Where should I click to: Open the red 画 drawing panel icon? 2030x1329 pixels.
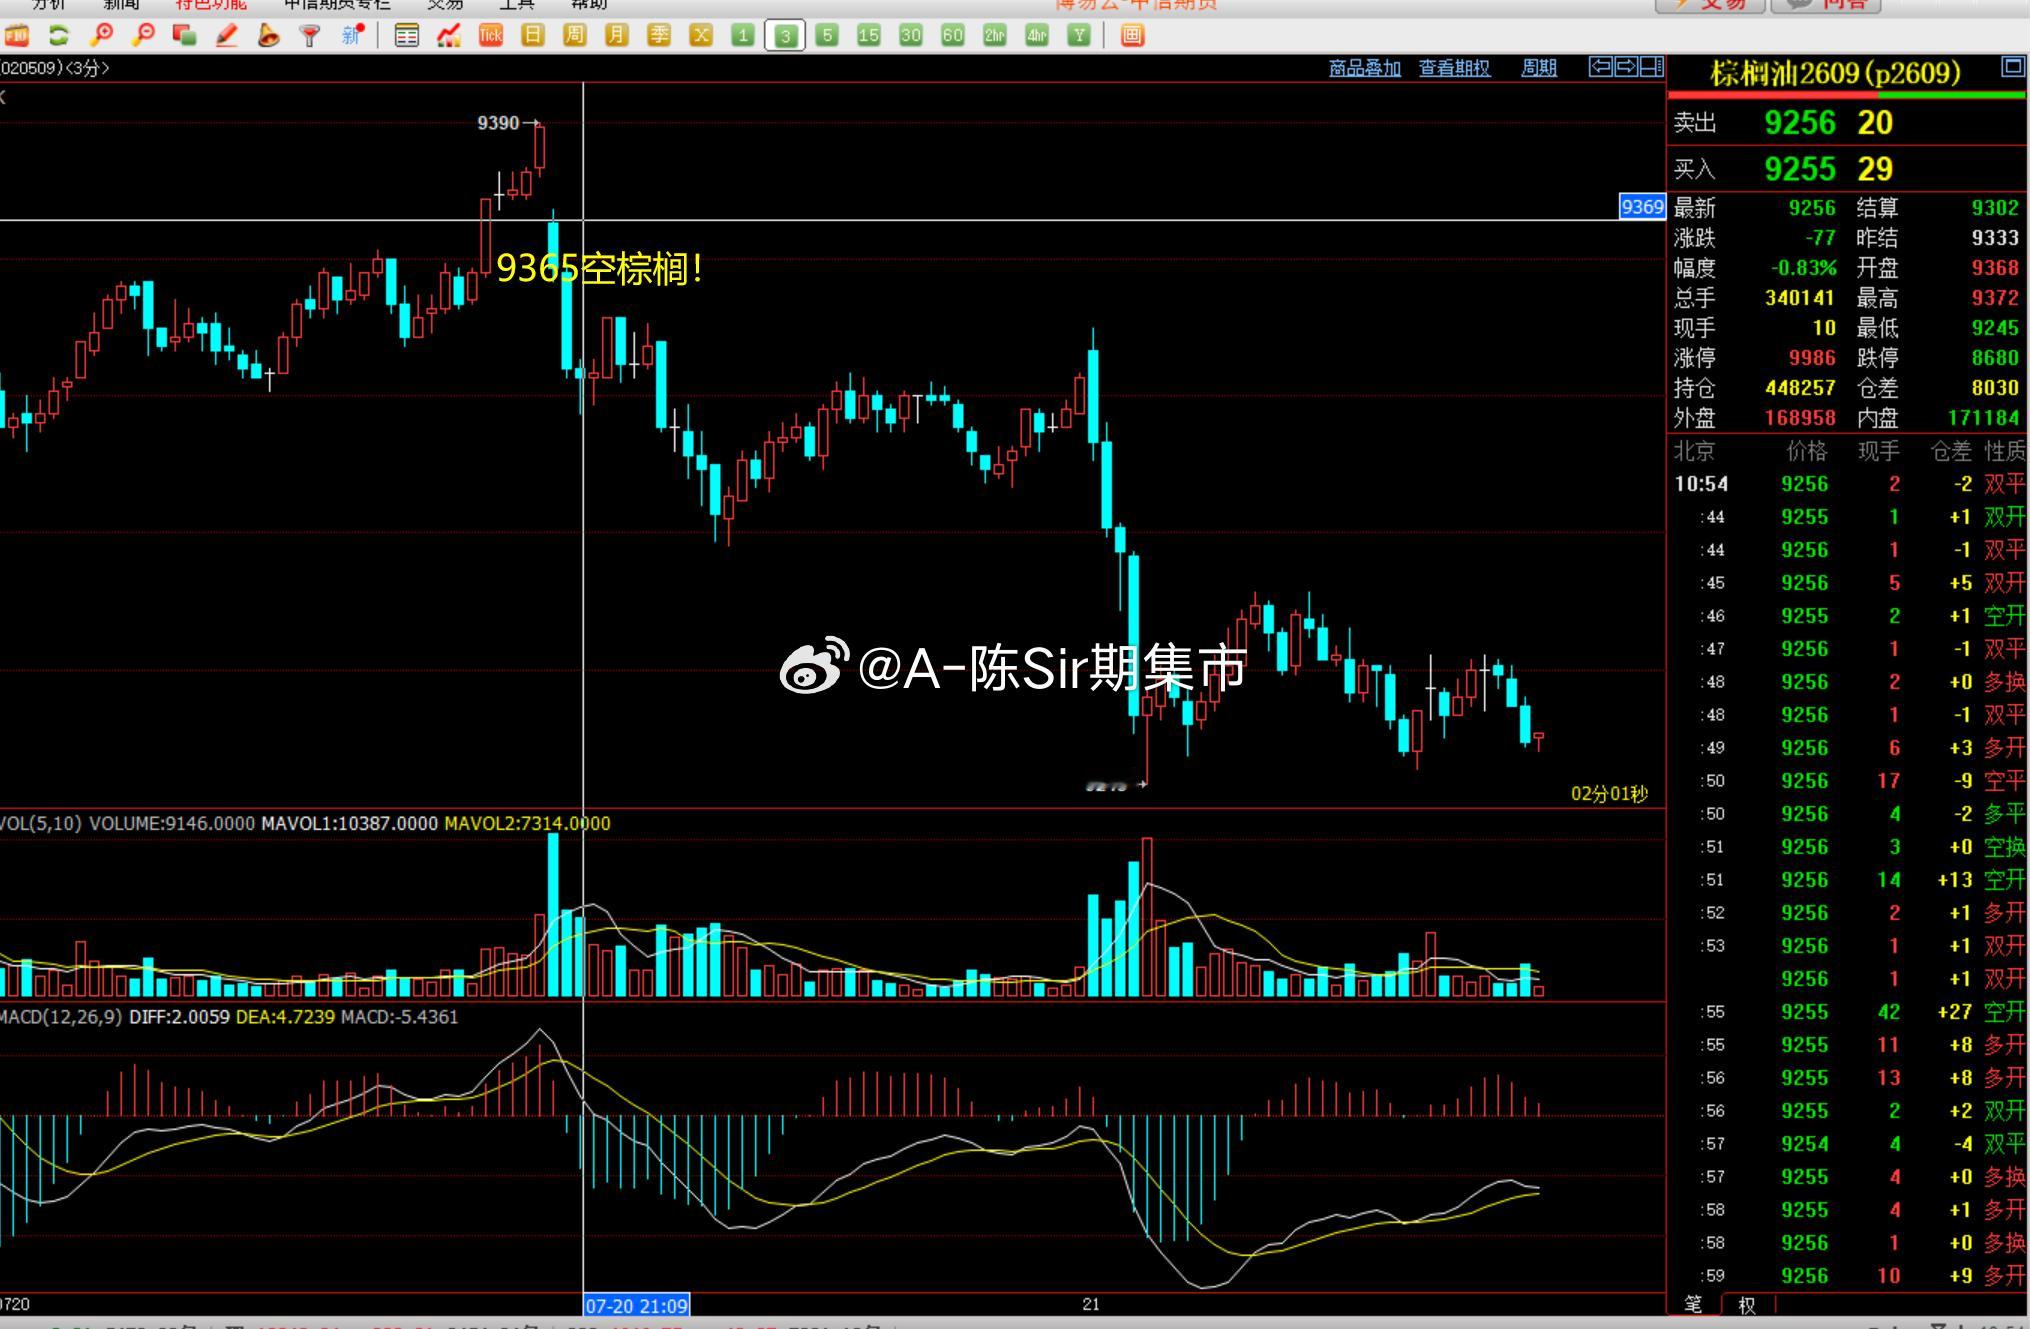pos(1132,36)
